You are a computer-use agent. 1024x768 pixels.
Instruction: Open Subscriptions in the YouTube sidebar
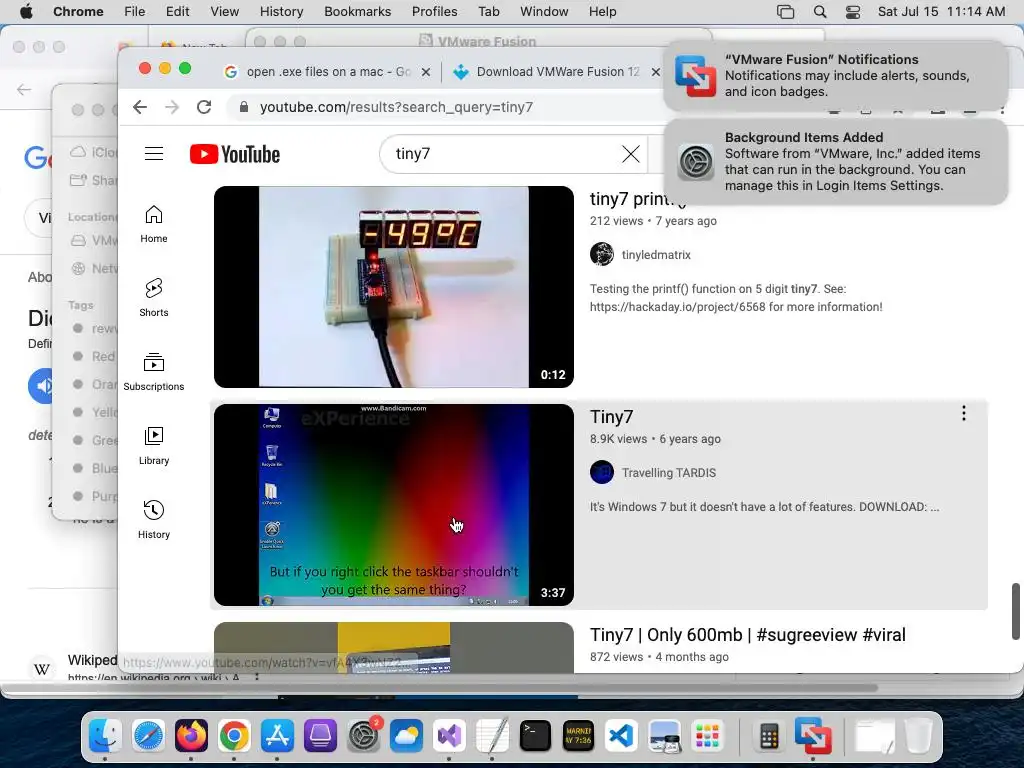point(153,372)
